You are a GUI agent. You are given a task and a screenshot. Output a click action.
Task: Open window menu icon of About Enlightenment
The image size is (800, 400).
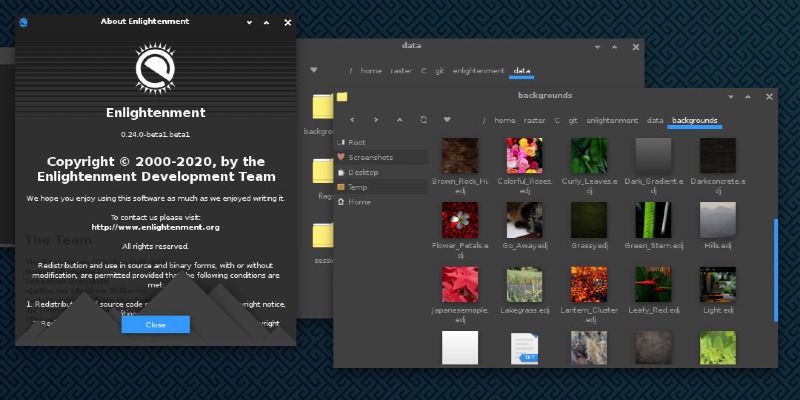tap(24, 21)
